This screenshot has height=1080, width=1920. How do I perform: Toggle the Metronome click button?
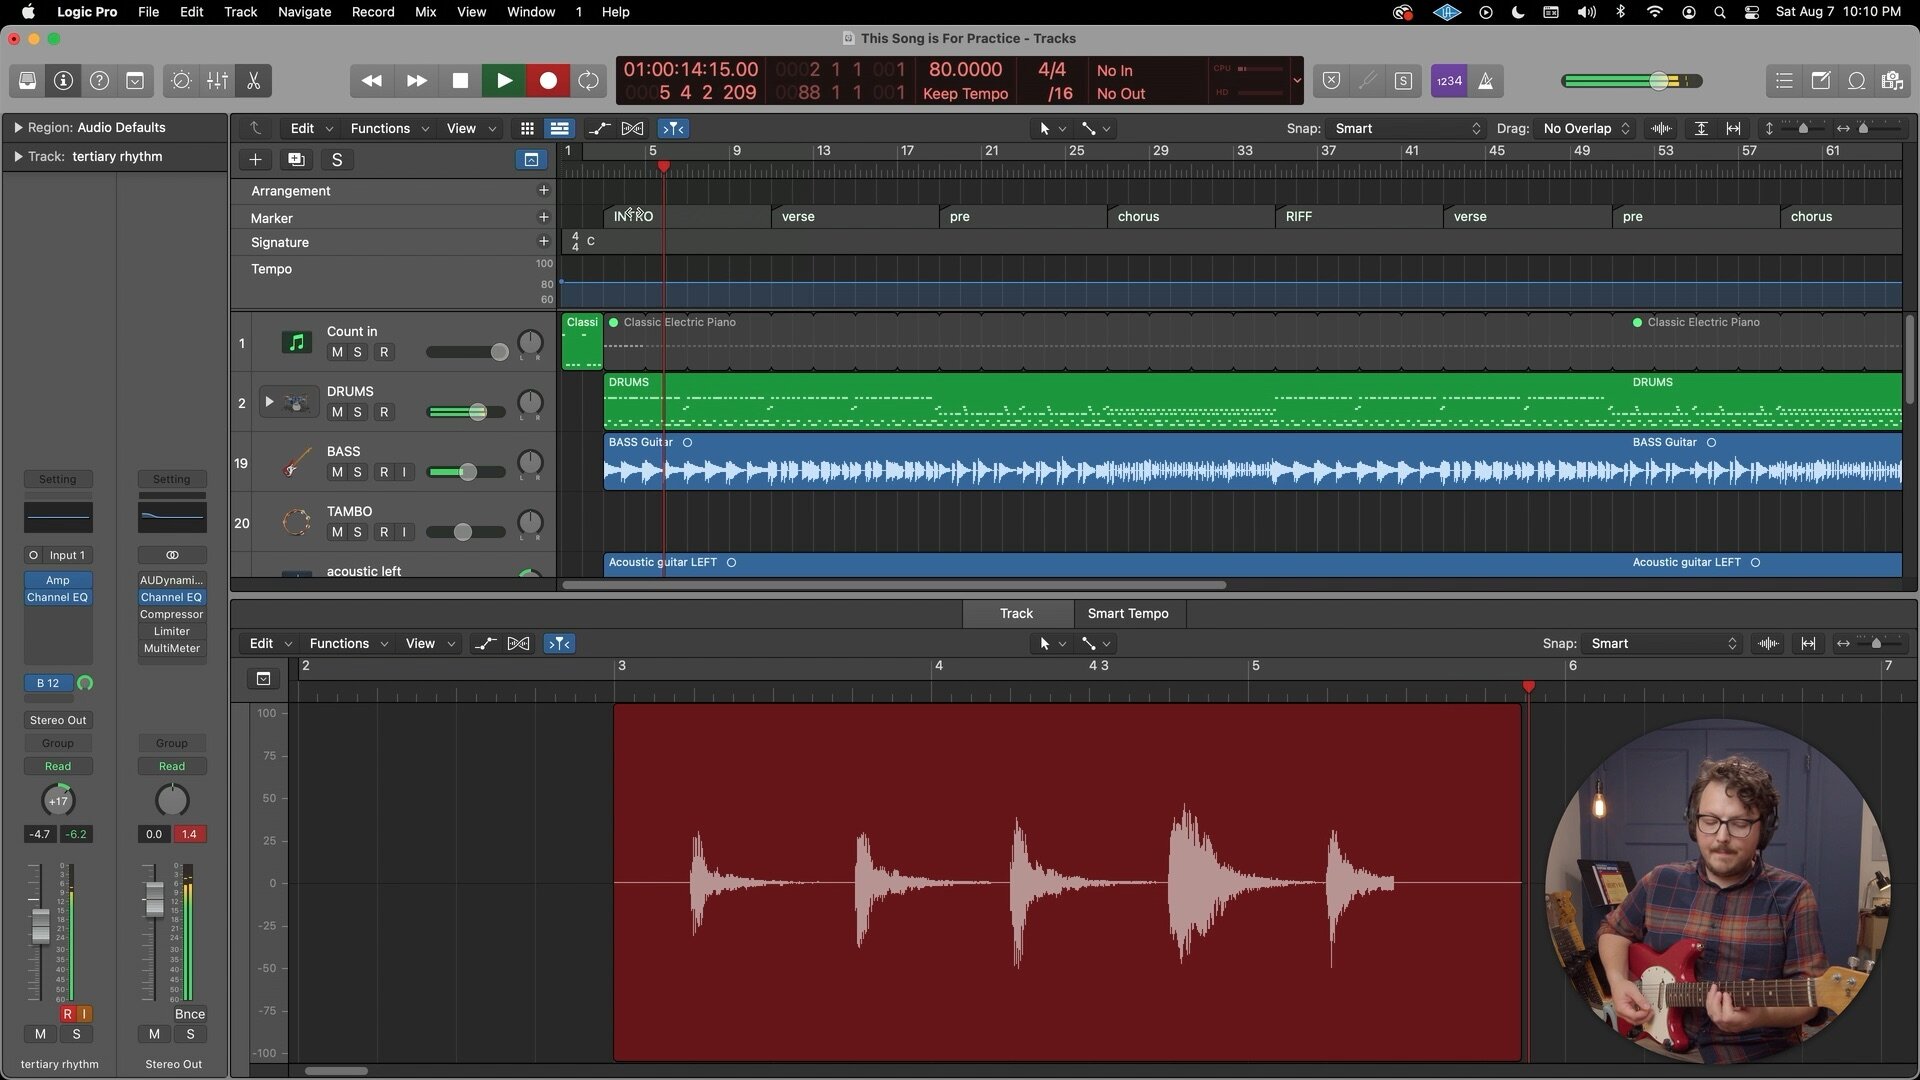point(1486,81)
